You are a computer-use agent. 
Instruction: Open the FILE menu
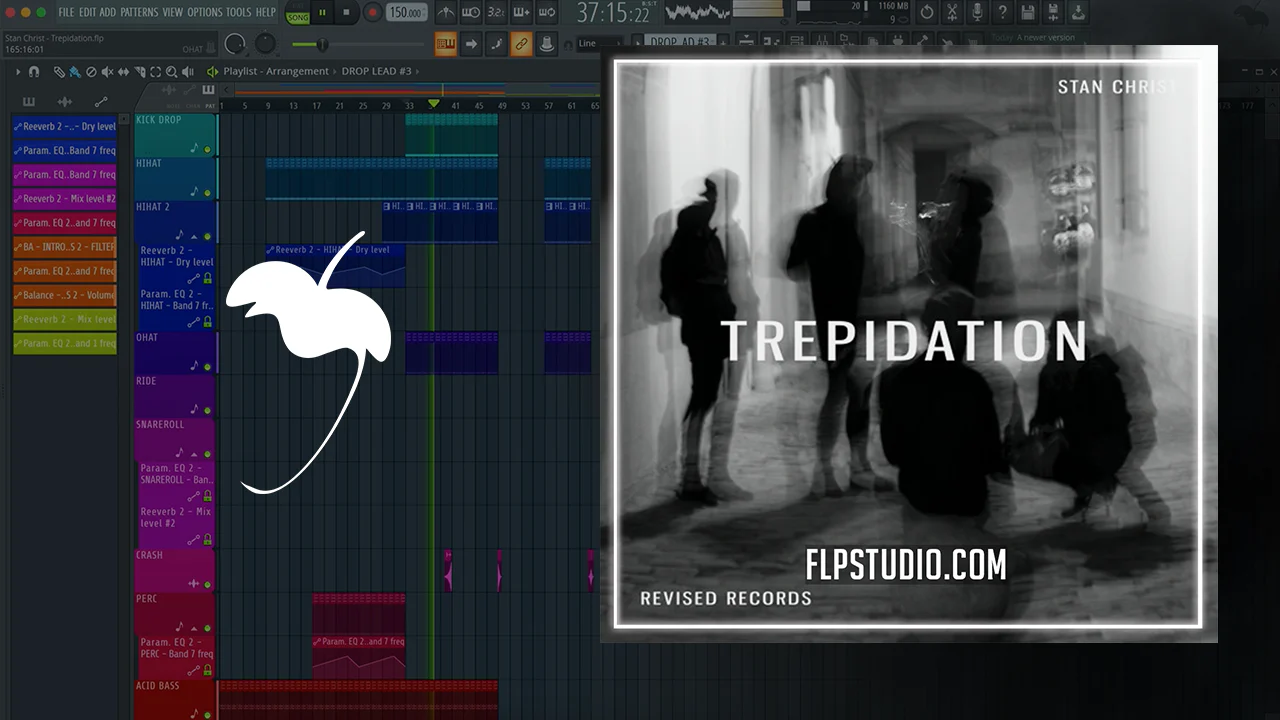click(x=66, y=12)
